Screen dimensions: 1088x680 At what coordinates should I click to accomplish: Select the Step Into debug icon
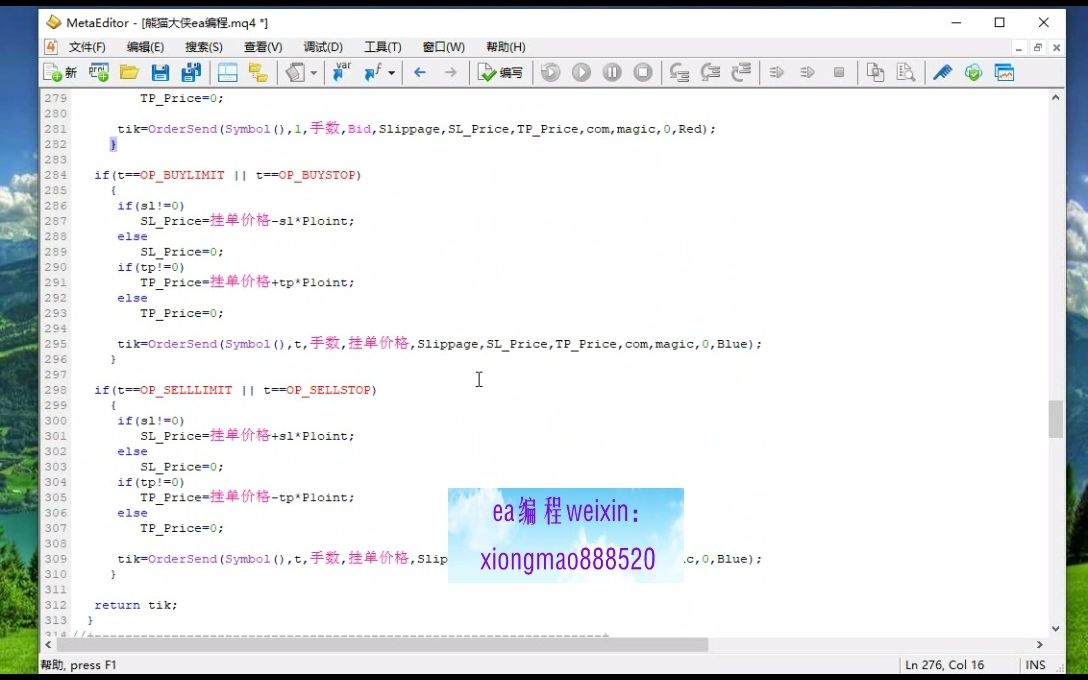coord(679,71)
